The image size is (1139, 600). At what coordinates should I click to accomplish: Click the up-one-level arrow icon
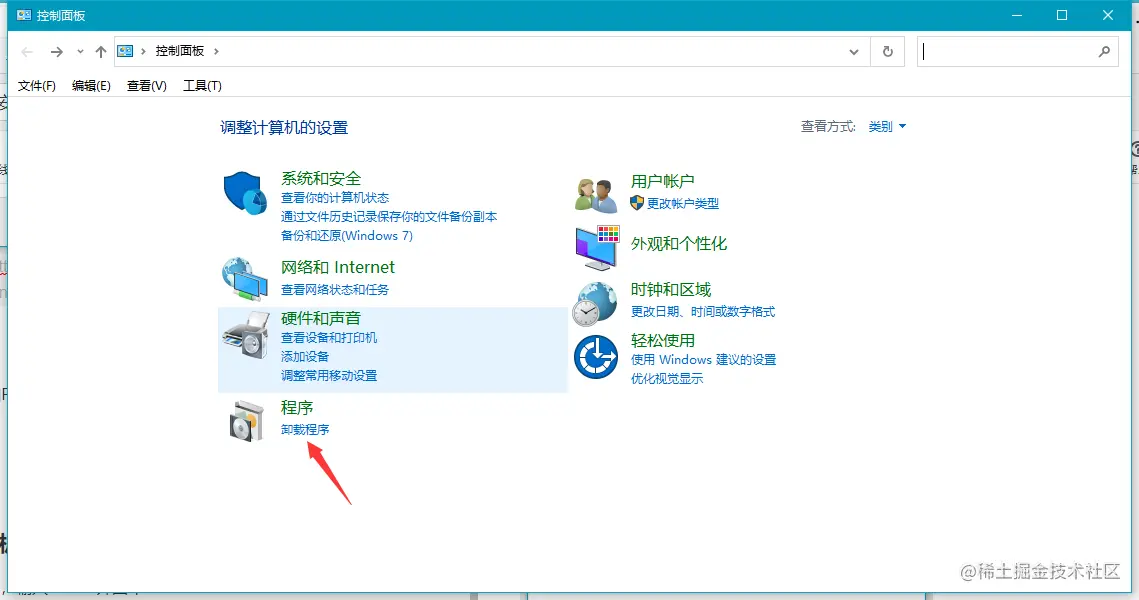pos(101,51)
